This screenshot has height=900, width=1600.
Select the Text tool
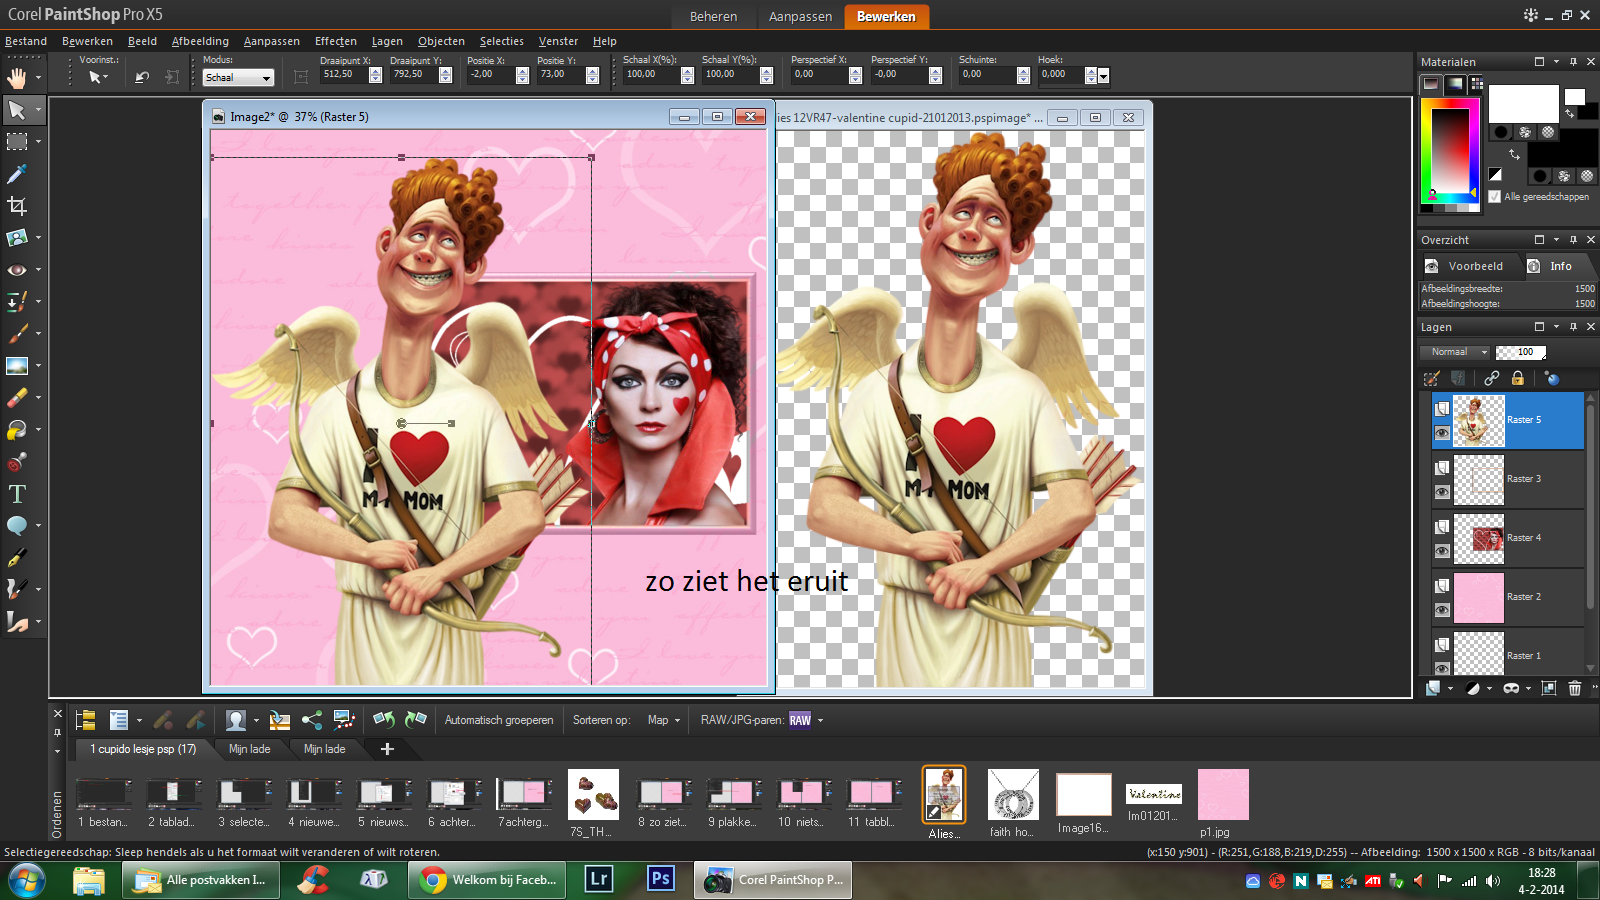pyautogui.click(x=17, y=494)
